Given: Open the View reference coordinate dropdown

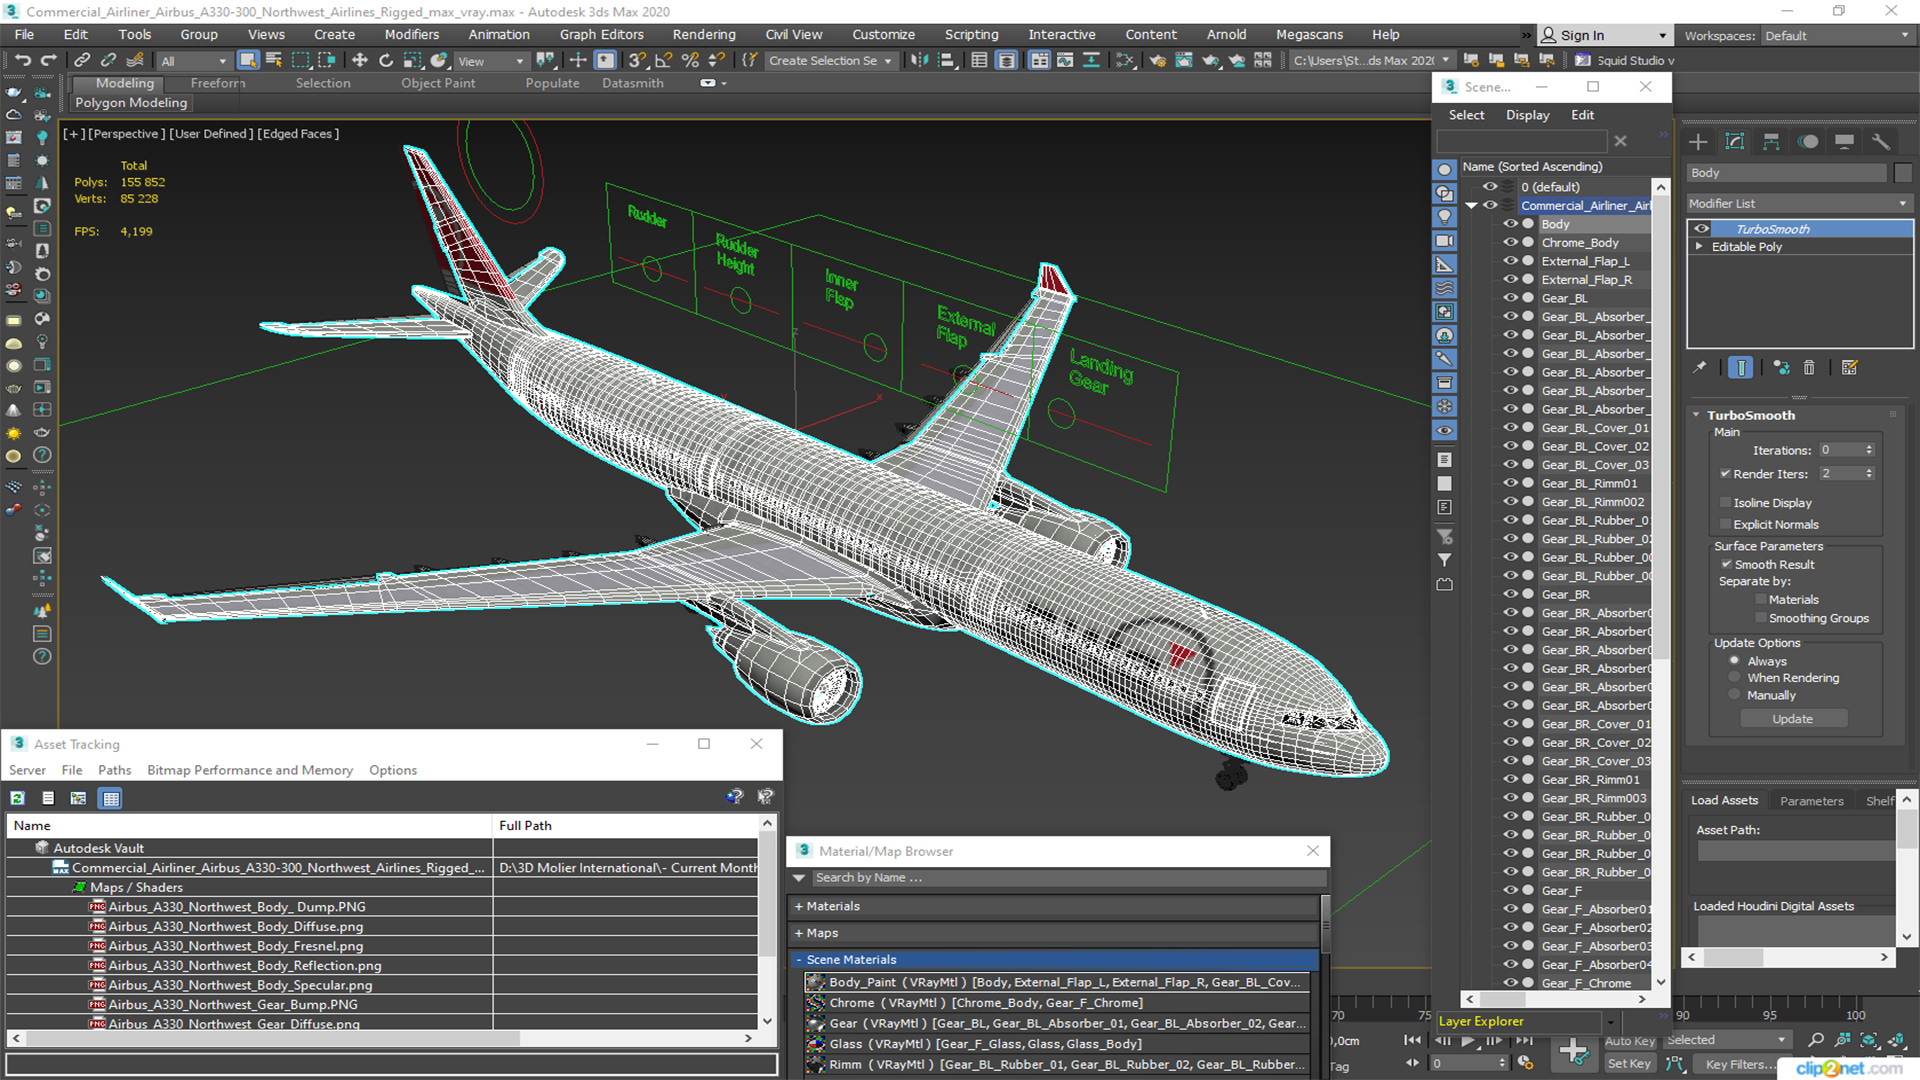Looking at the screenshot, I should point(491,61).
